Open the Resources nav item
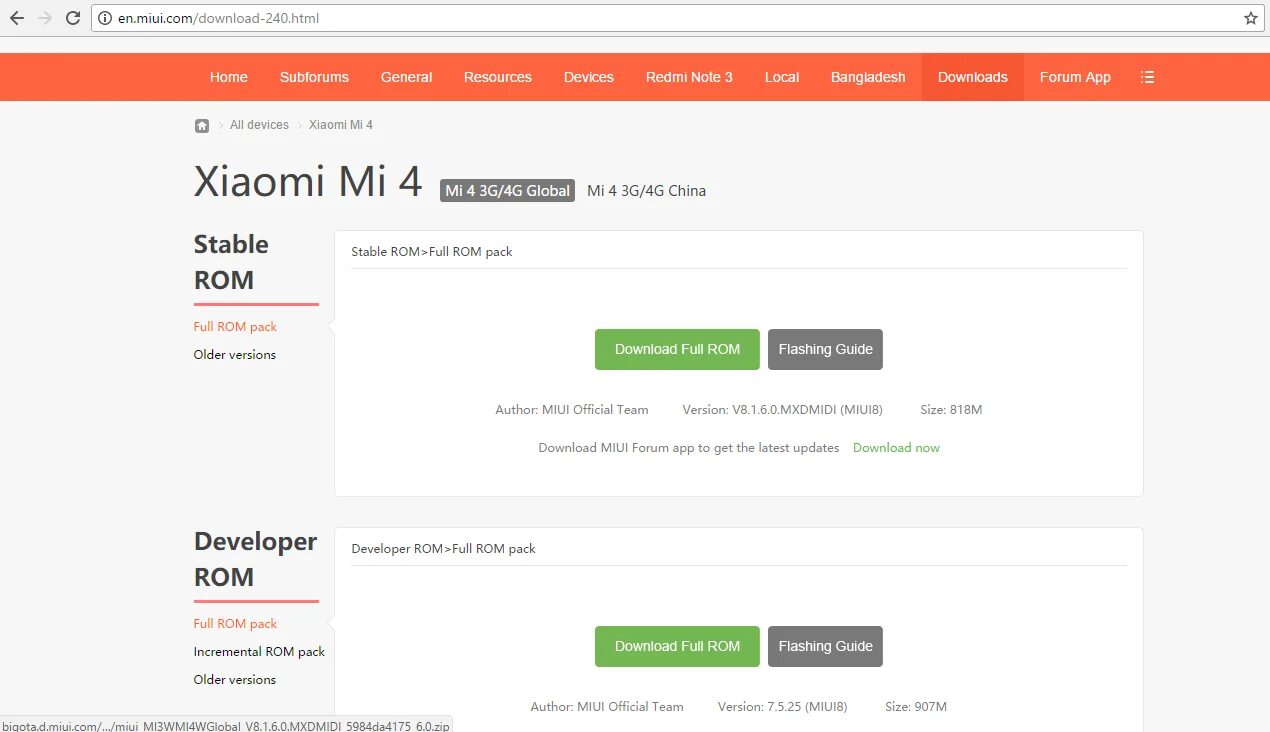This screenshot has height=732, width=1270. 498,77
